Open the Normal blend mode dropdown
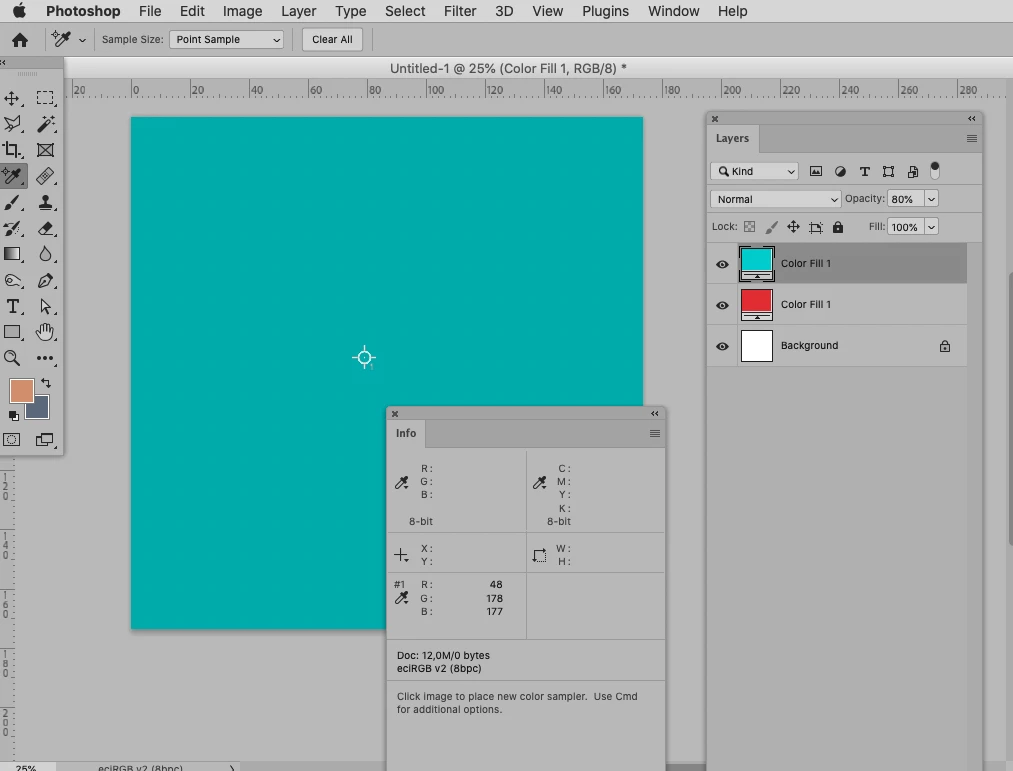This screenshot has height=771, width=1013. click(x=775, y=199)
